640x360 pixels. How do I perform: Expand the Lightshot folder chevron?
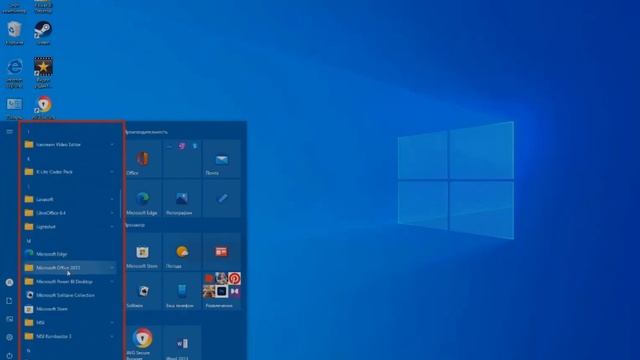[112, 227]
